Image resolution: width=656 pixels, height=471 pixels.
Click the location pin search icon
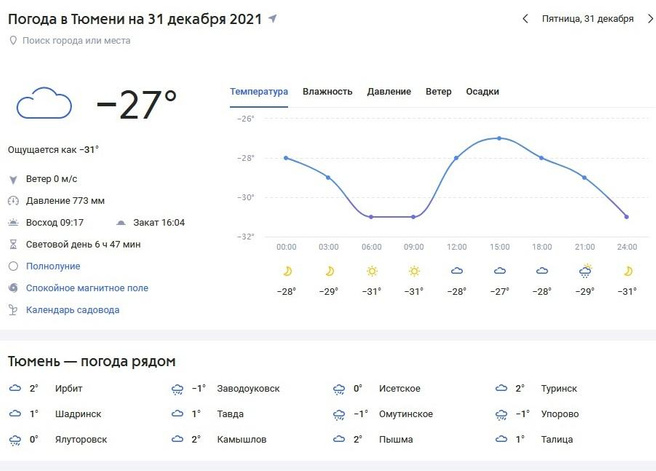pyautogui.click(x=13, y=41)
